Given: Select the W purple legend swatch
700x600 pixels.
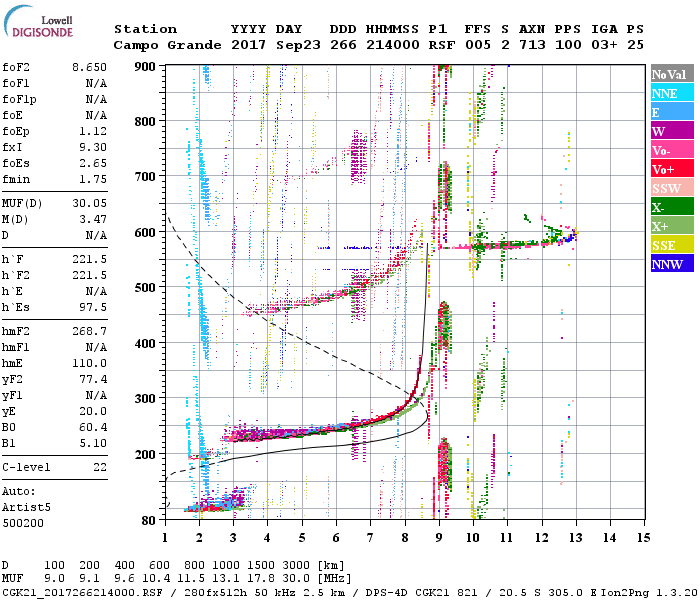Looking at the screenshot, I should 672,131.
